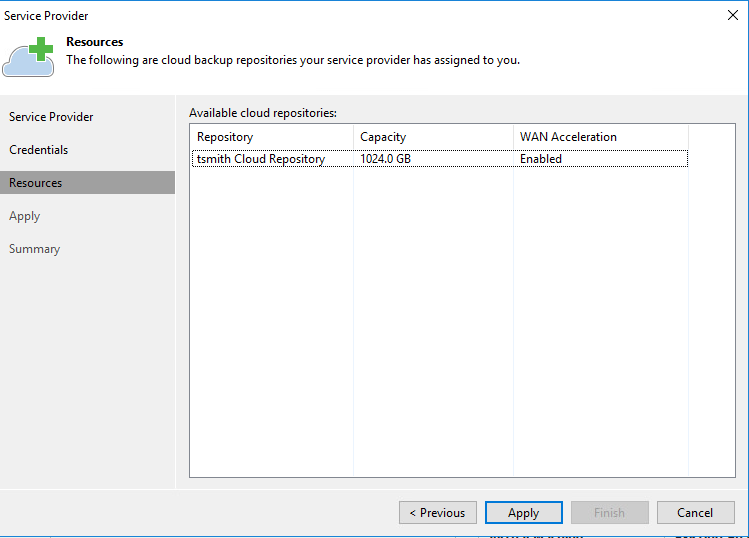
Task: Click the 1024.0 GB capacity cell
Action: (x=386, y=159)
